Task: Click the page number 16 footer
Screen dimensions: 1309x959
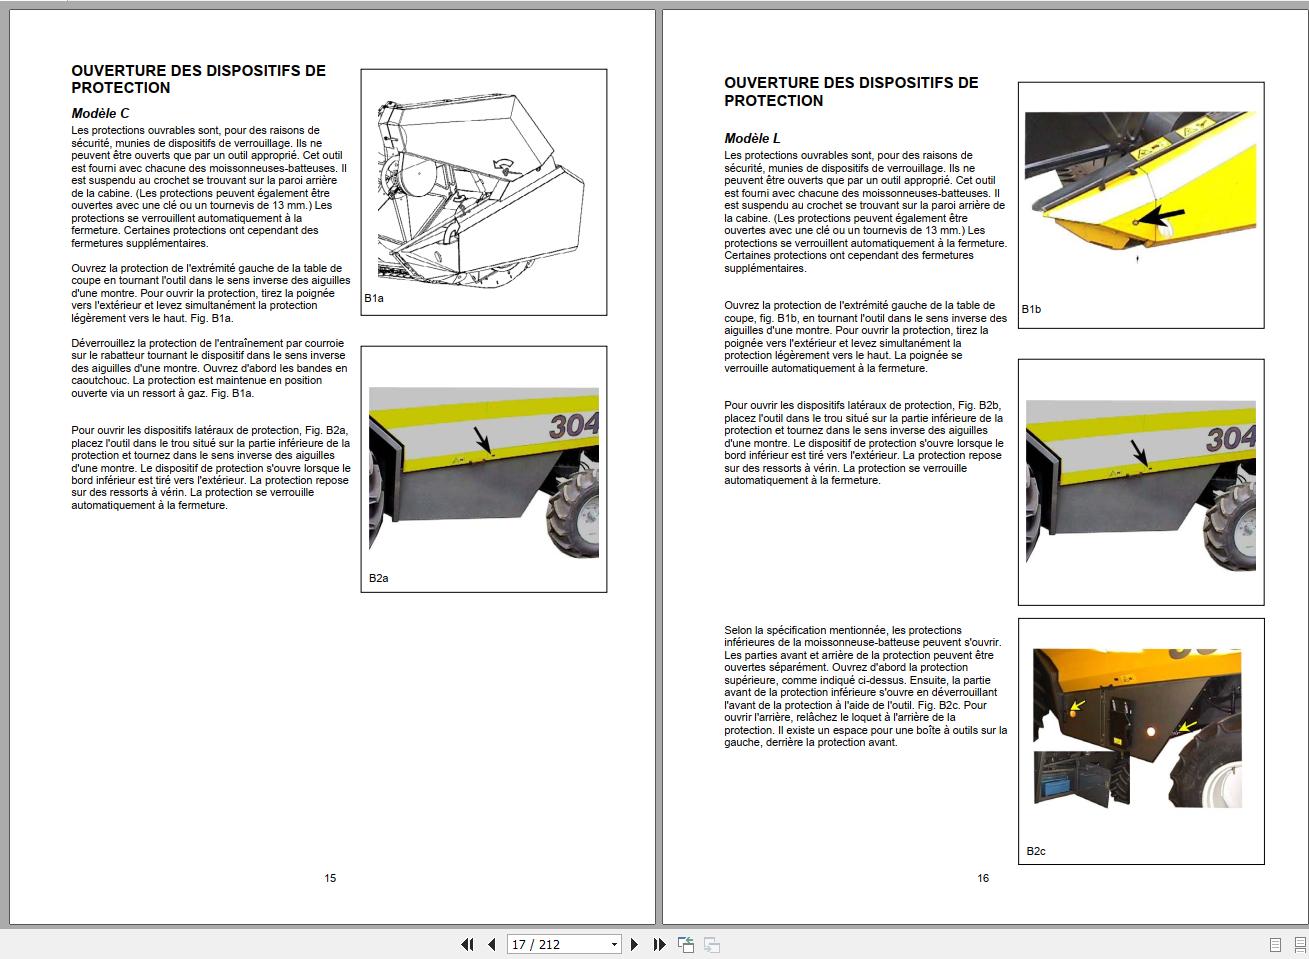Action: (x=983, y=878)
